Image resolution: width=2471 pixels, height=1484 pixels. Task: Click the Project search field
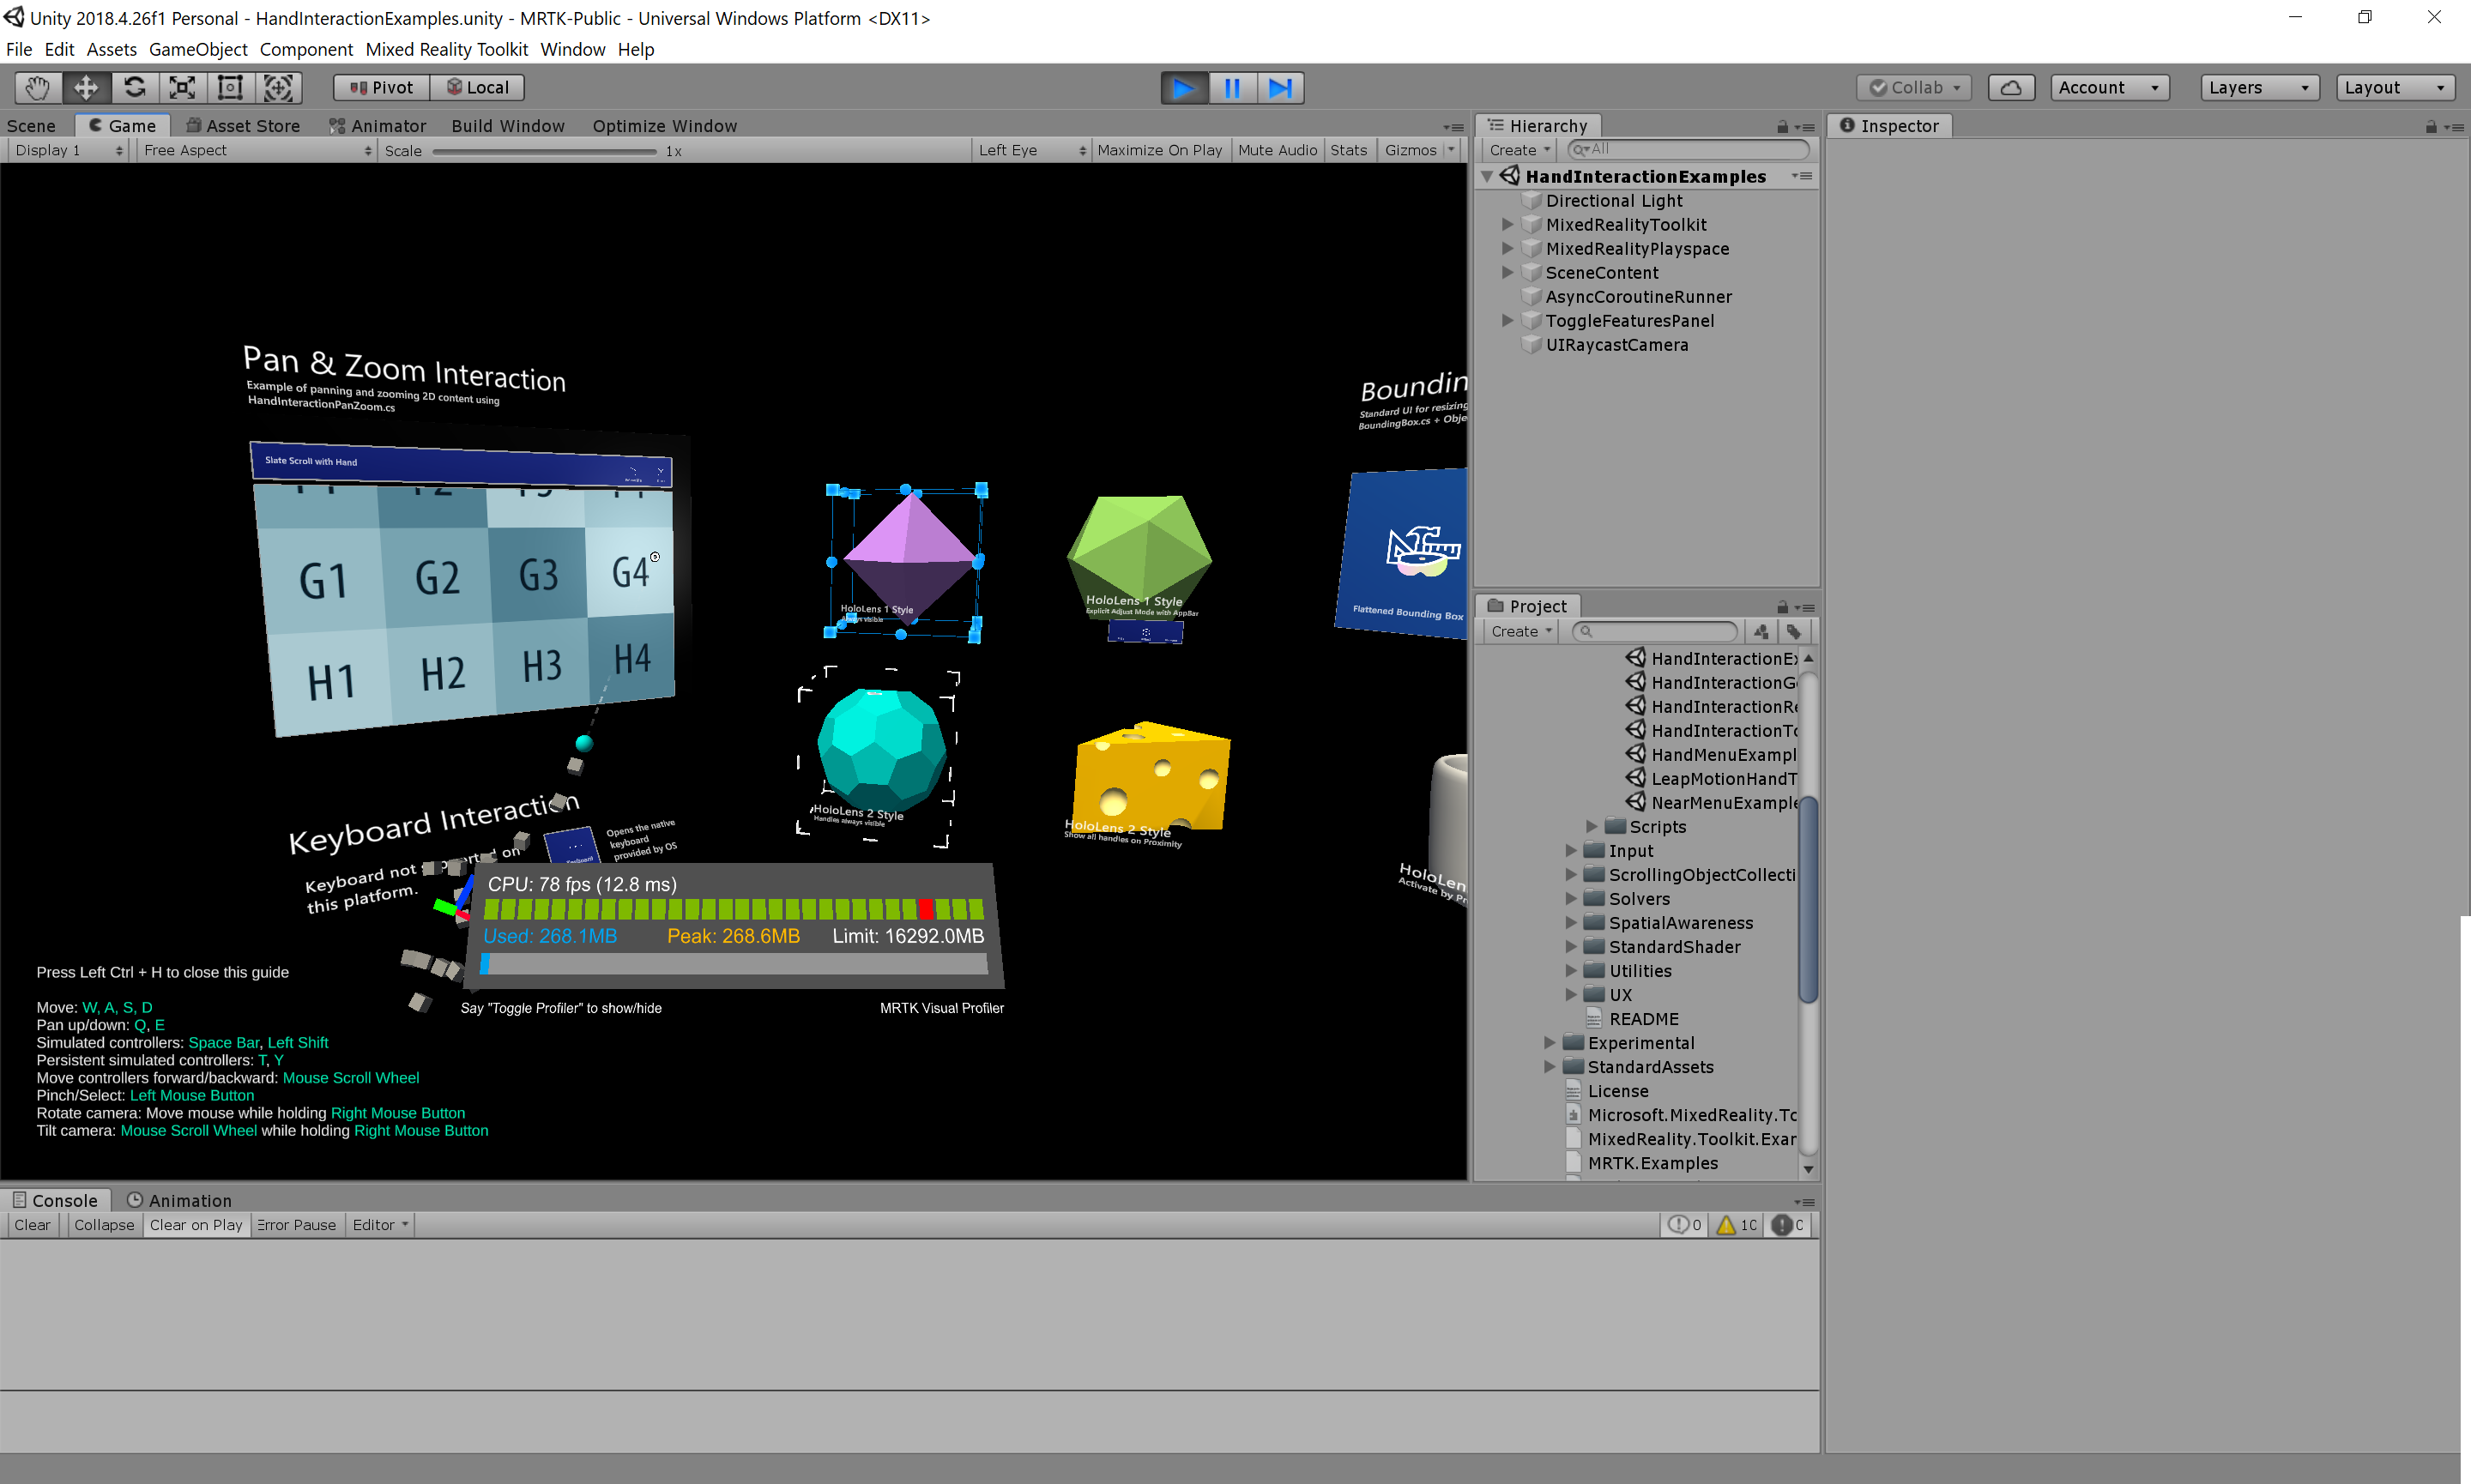tap(1655, 631)
